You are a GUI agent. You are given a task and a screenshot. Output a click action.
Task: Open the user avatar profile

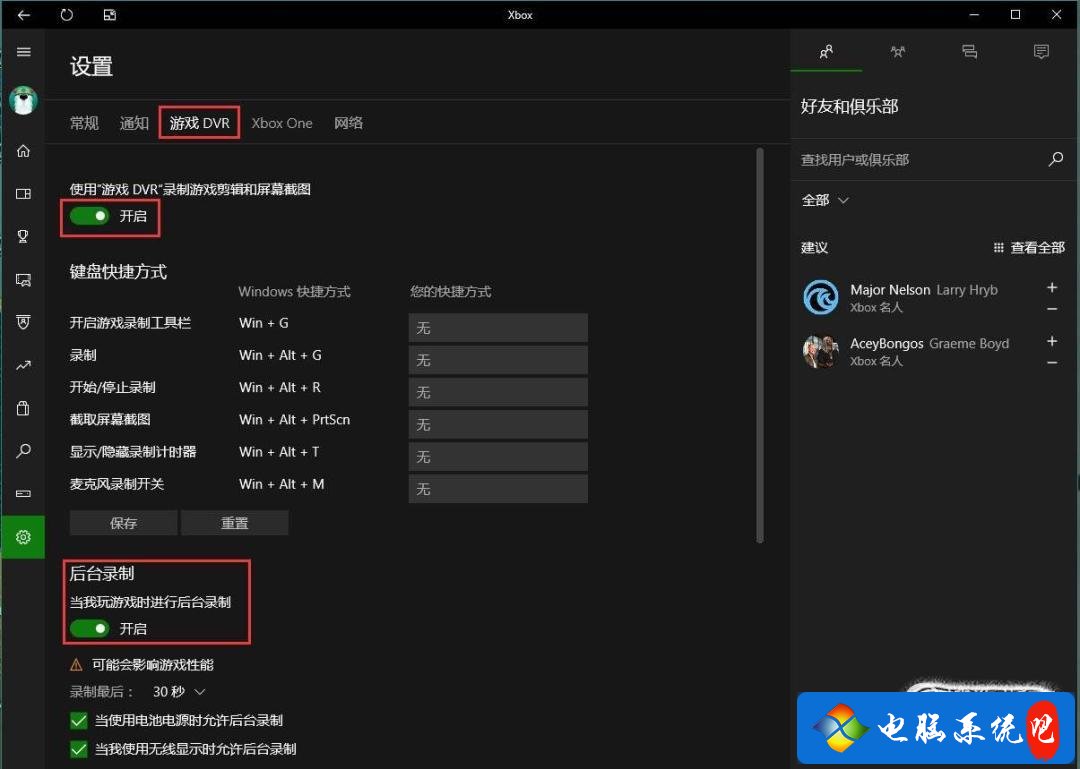click(23, 101)
